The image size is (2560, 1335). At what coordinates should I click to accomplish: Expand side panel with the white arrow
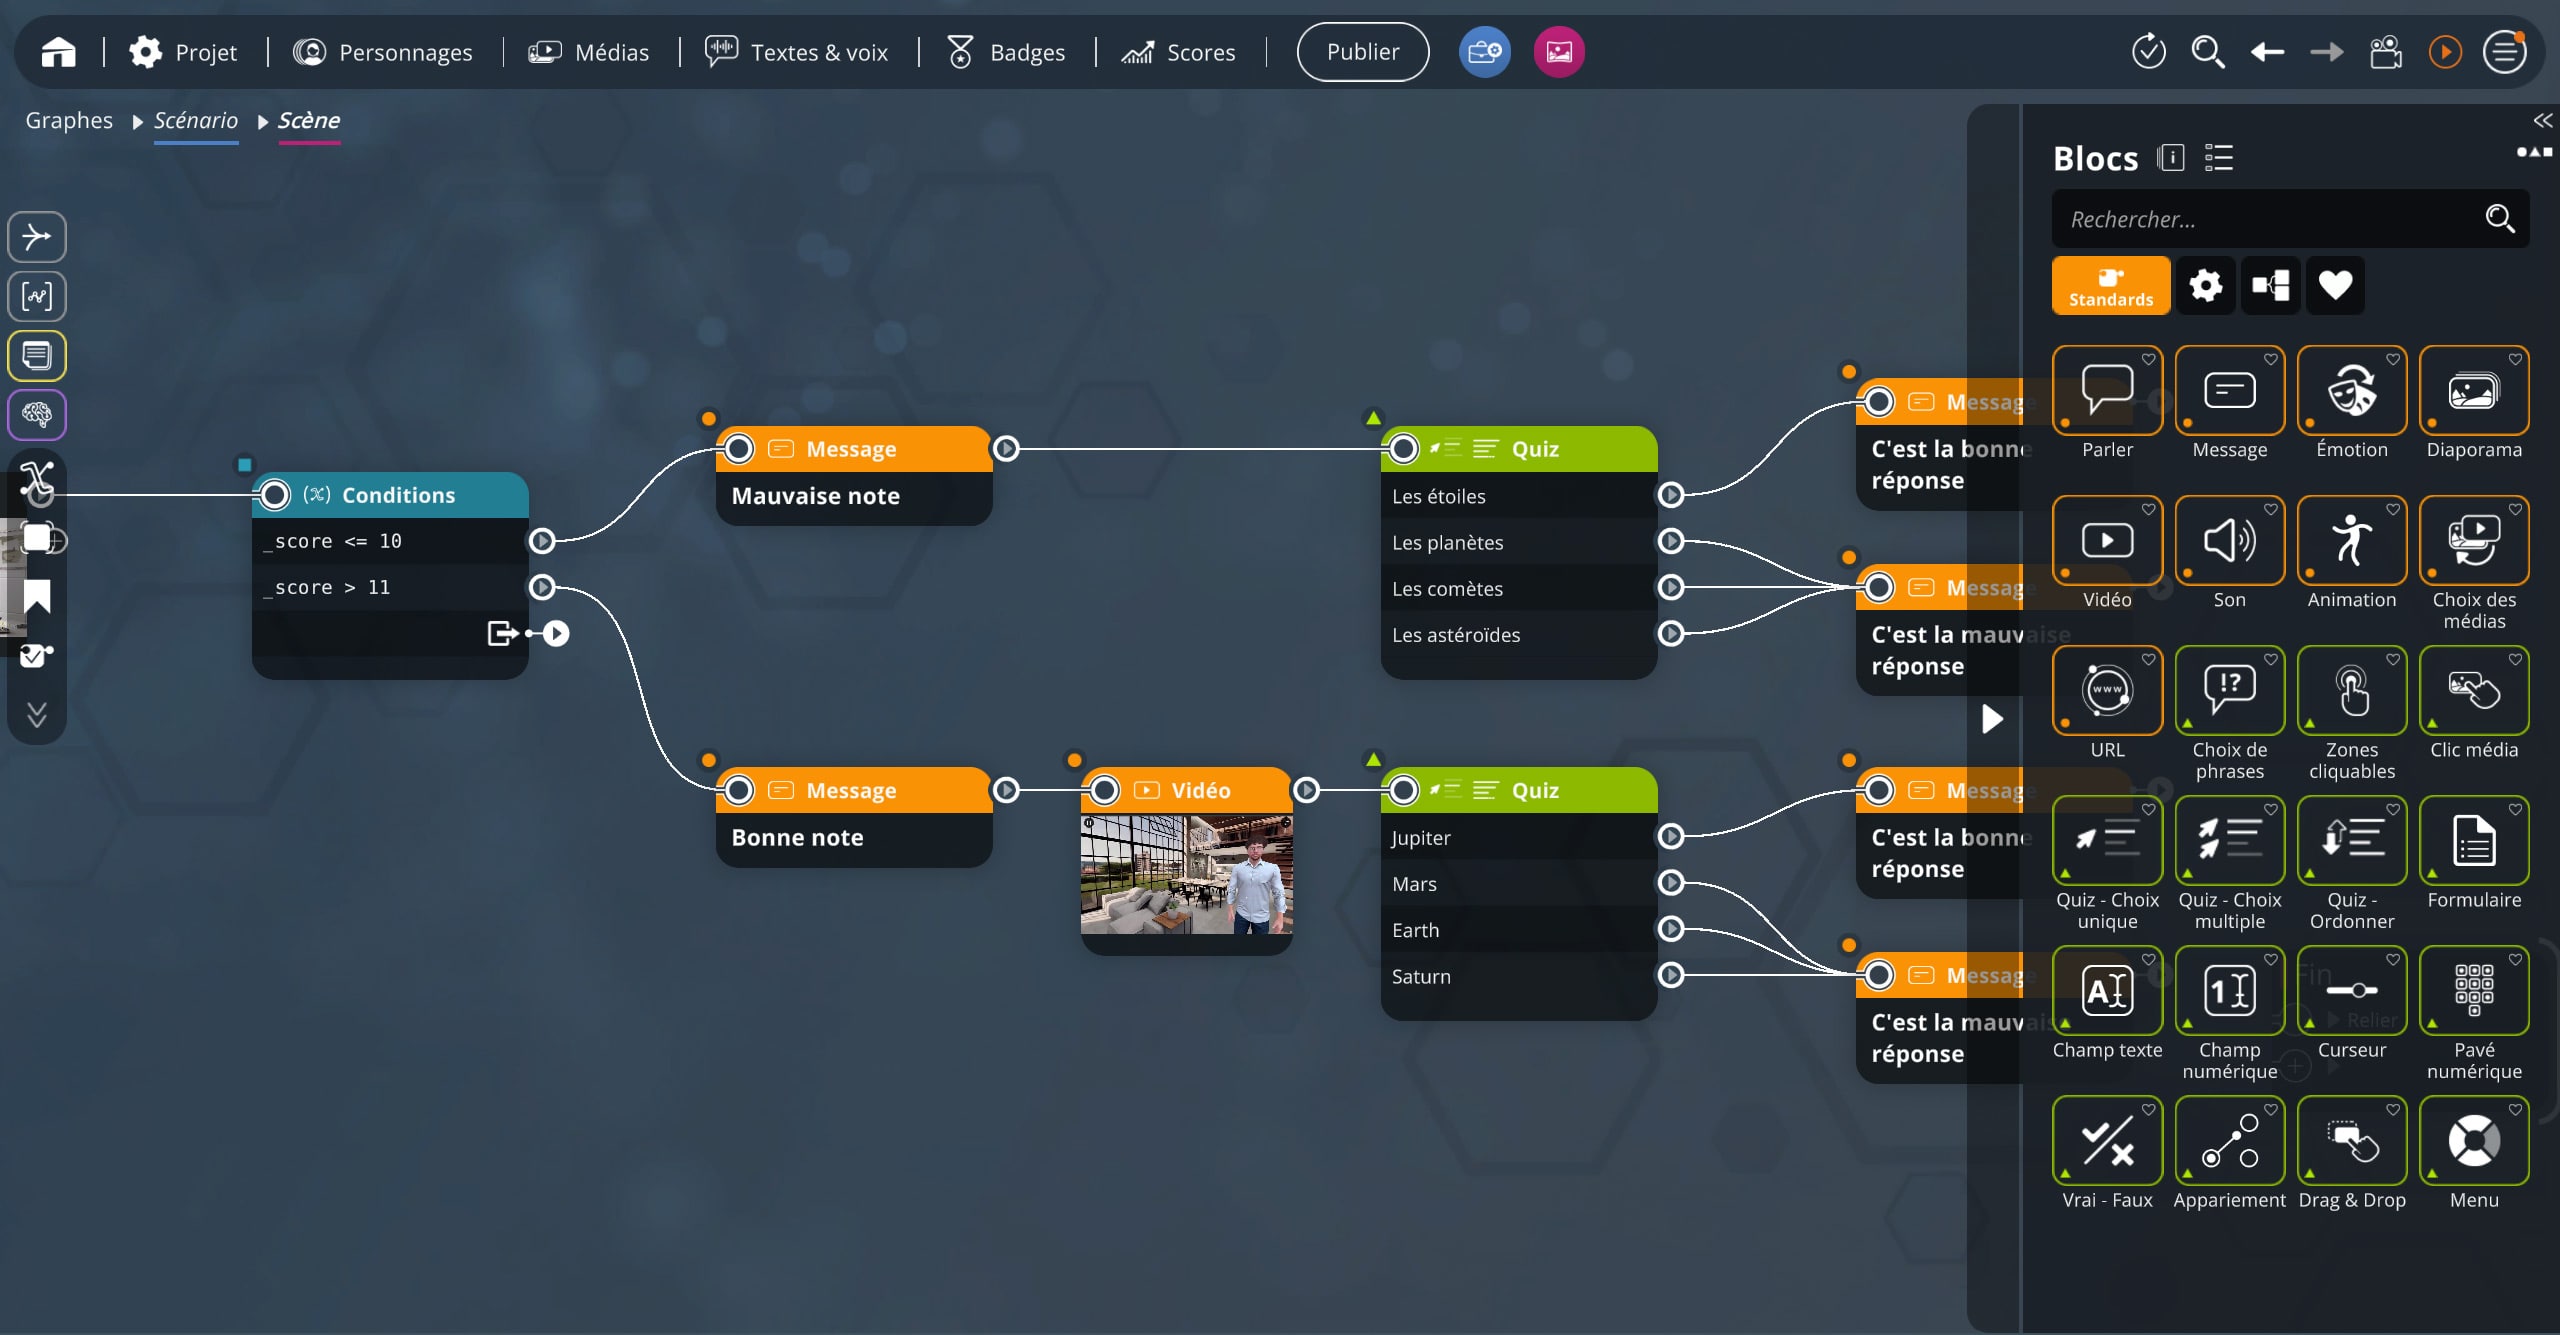click(x=1992, y=719)
